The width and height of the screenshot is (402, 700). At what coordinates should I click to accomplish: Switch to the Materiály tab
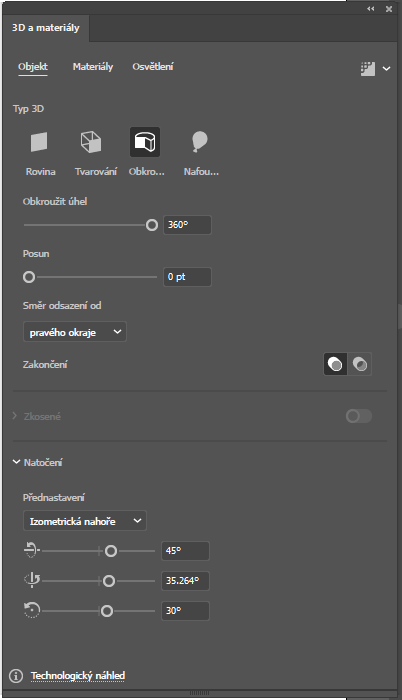coord(93,67)
